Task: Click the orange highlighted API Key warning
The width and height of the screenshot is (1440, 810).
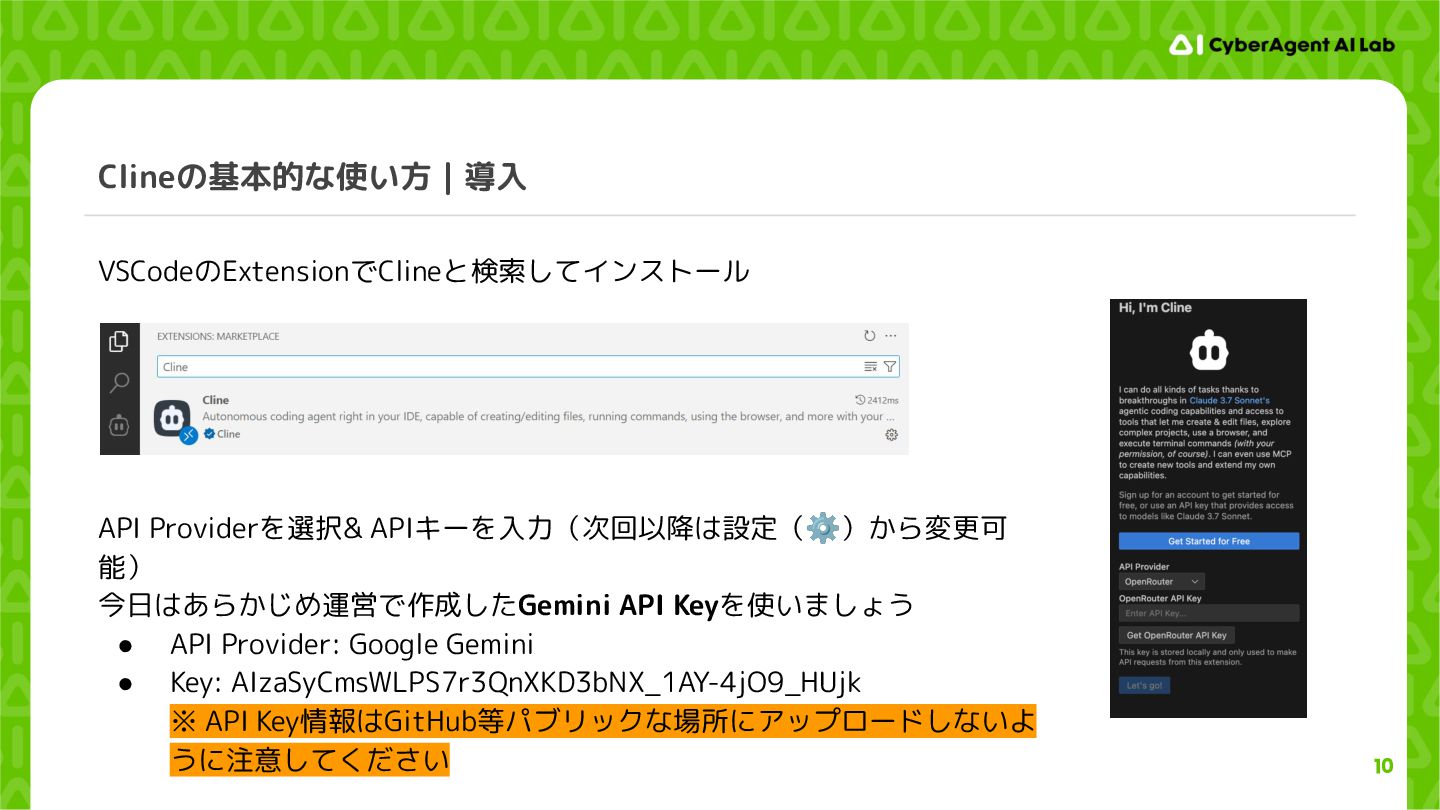Action: tap(603, 740)
